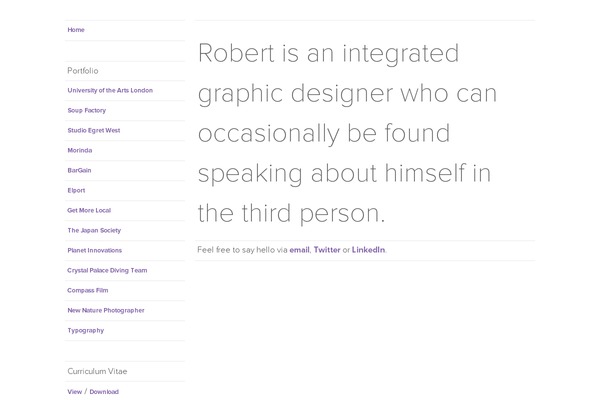Select Morinda in the portfolio list
The height and width of the screenshot is (400, 600).
point(80,150)
